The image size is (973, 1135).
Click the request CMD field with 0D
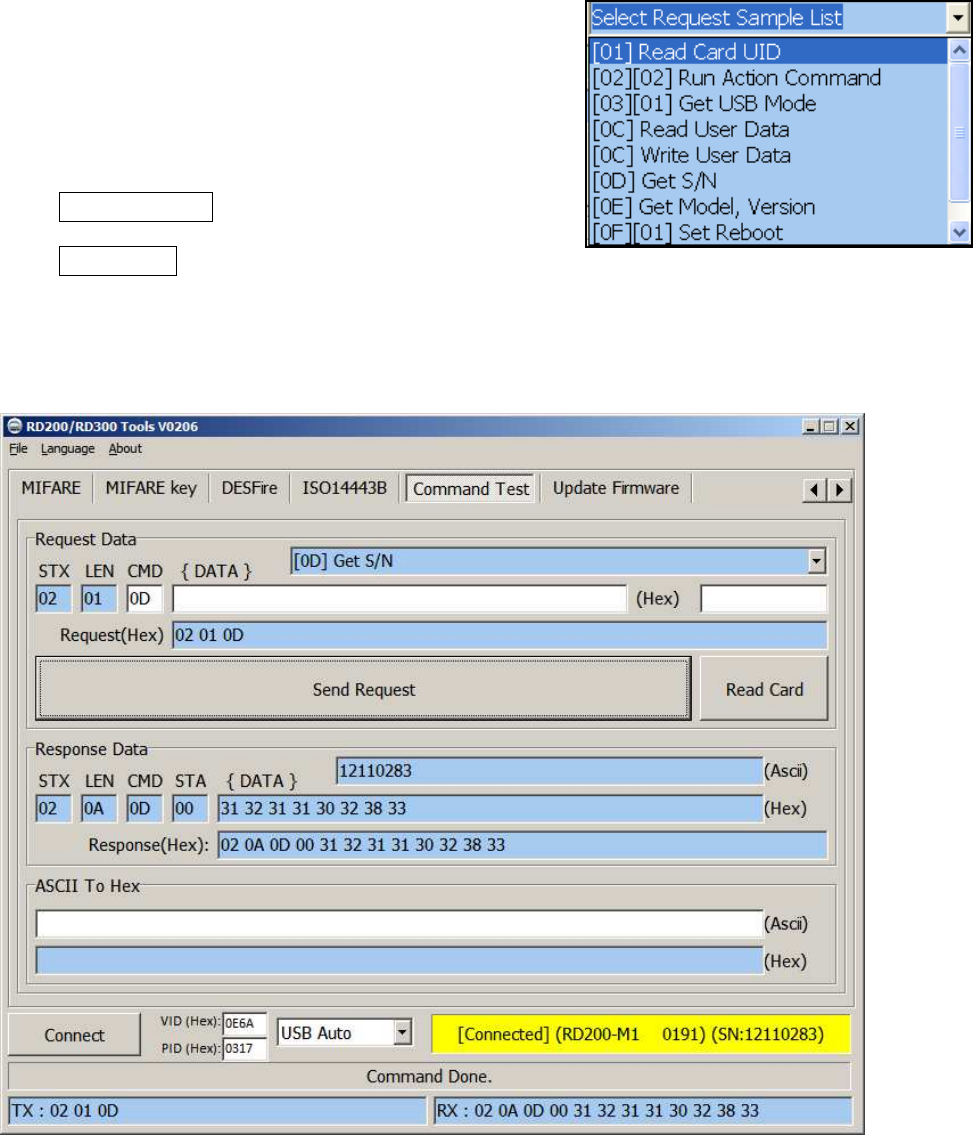tap(144, 599)
